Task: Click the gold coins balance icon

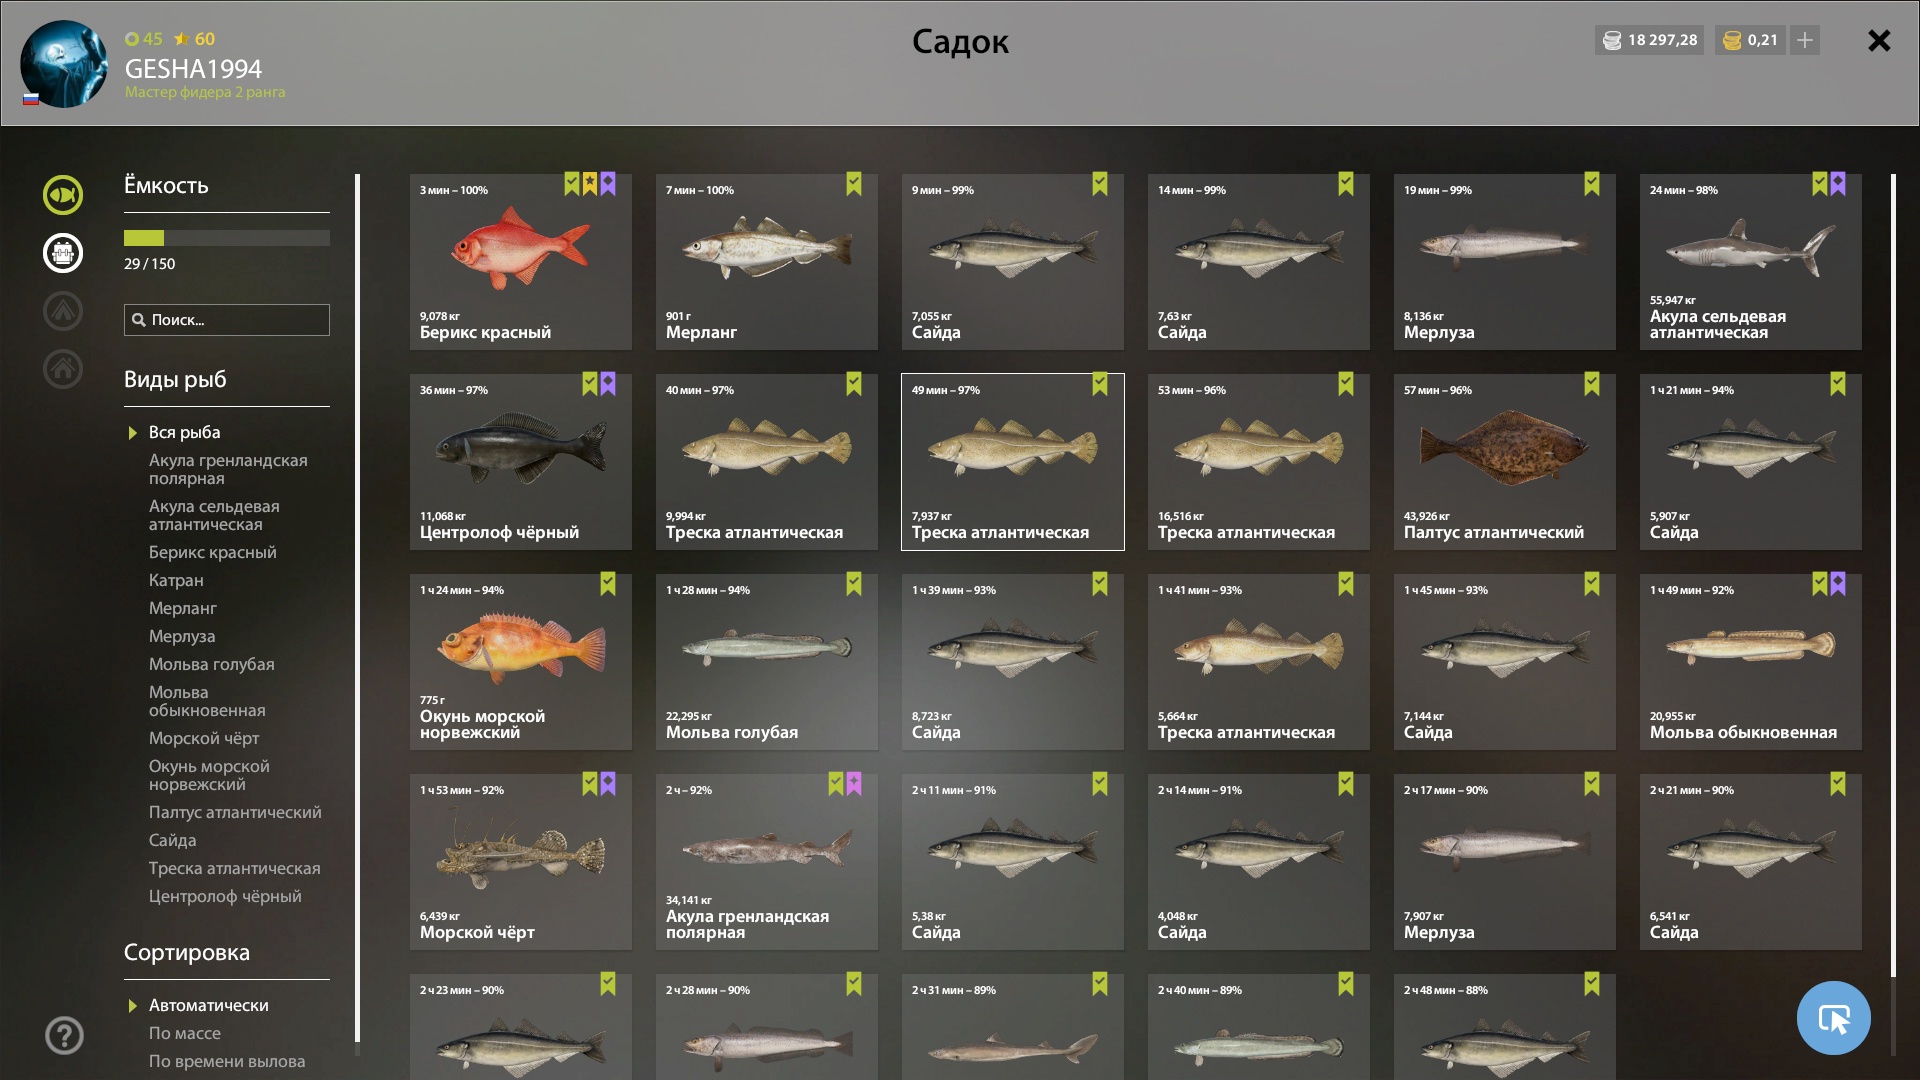Action: pos(1733,40)
